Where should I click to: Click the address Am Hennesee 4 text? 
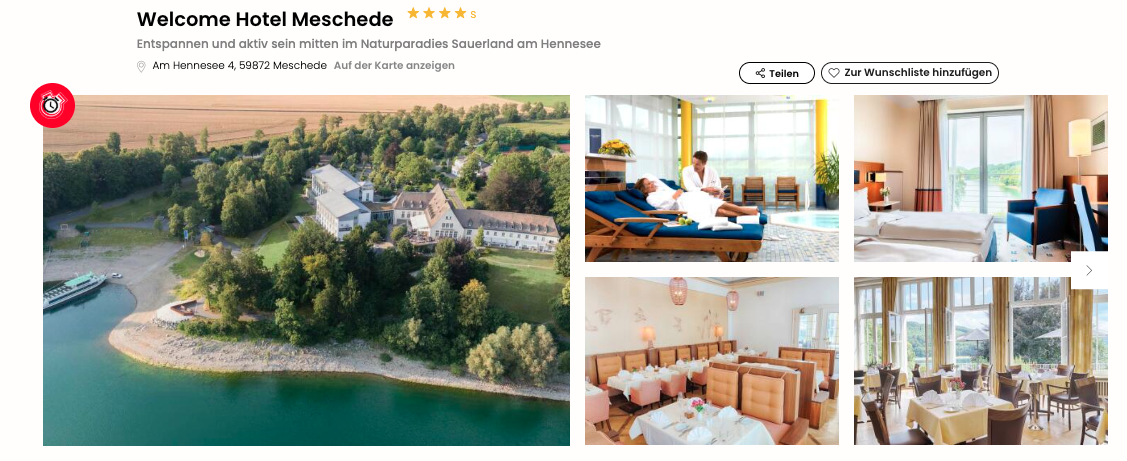click(239, 65)
